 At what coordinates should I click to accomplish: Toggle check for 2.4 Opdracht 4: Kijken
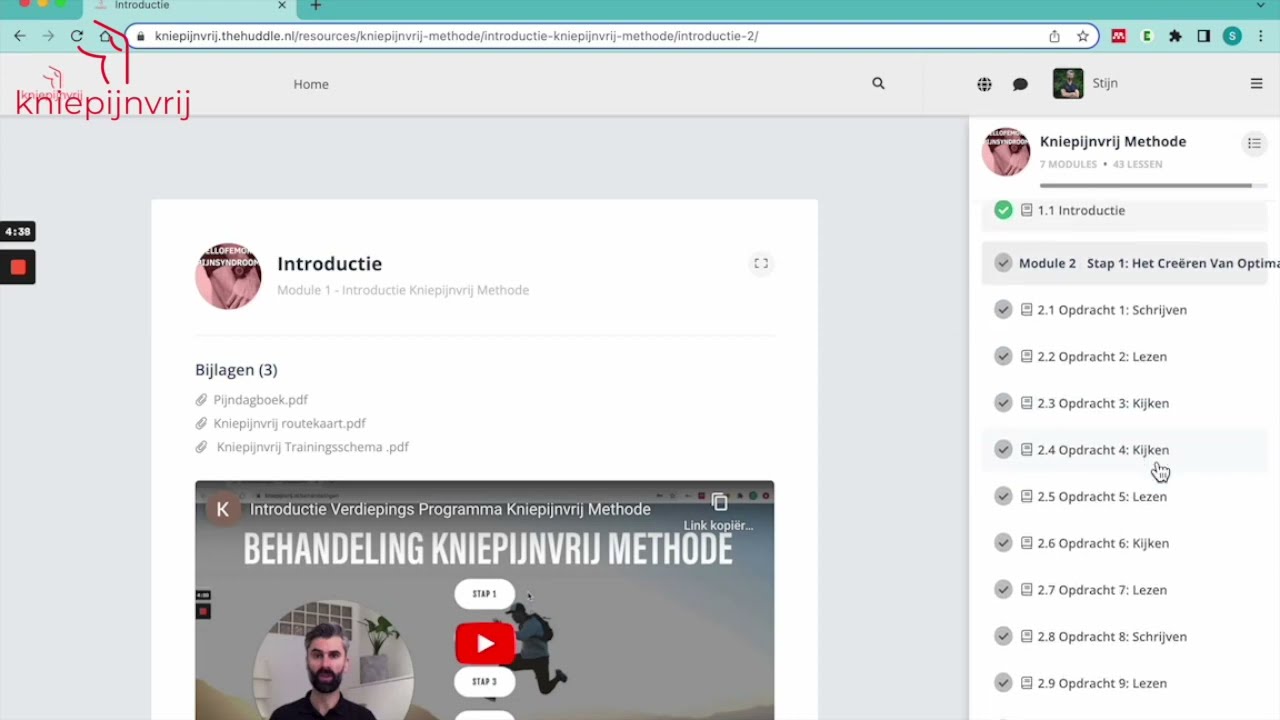[1003, 450]
